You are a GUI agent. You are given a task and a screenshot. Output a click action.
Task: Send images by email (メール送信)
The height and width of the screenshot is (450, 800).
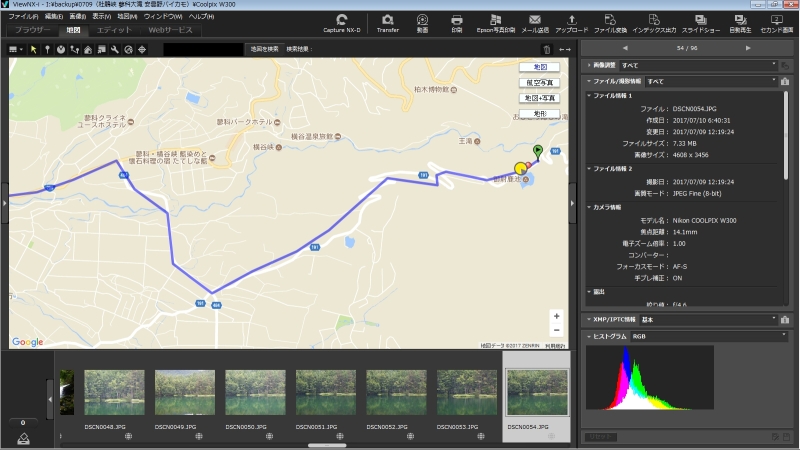point(535,23)
